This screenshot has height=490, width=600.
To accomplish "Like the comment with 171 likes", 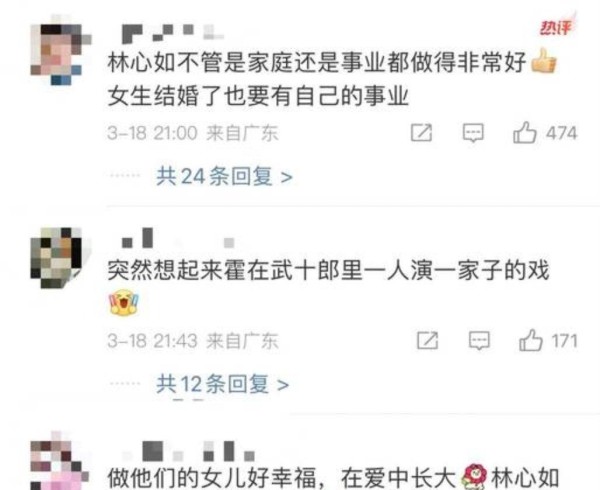I will point(531,340).
